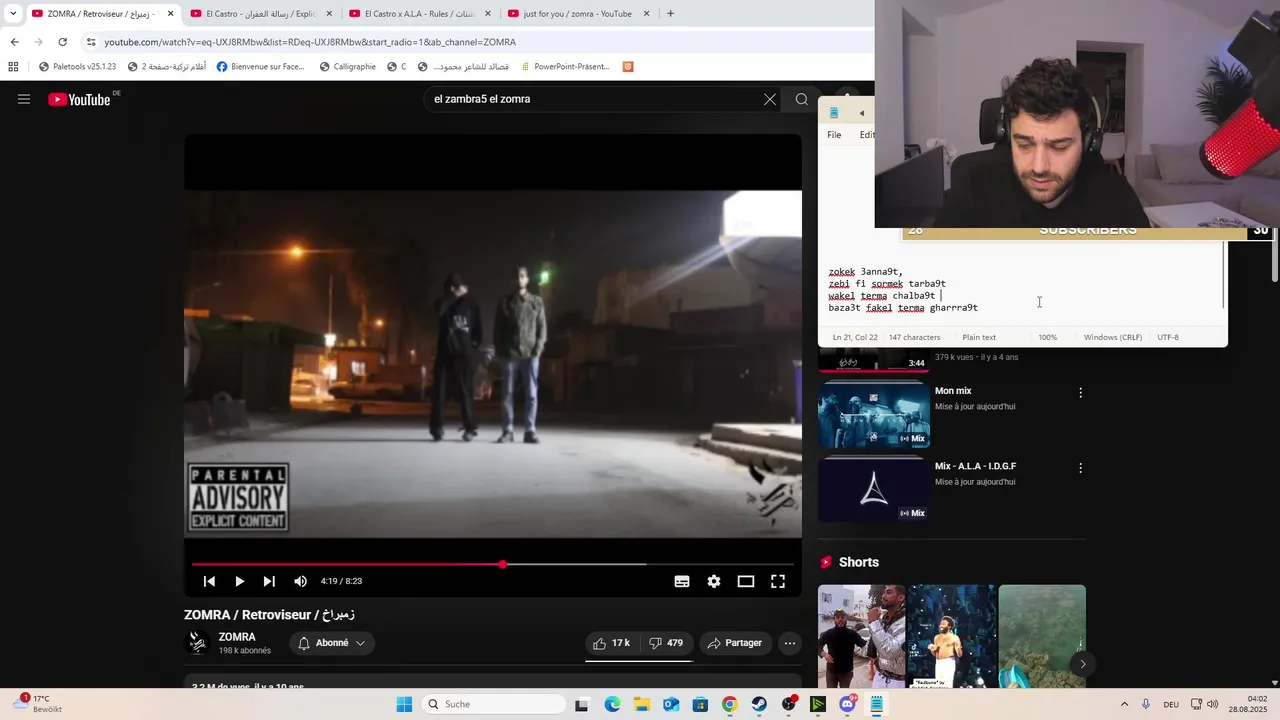The image size is (1280, 720).
Task: Open the Mon mix thumbnail
Action: (x=874, y=413)
